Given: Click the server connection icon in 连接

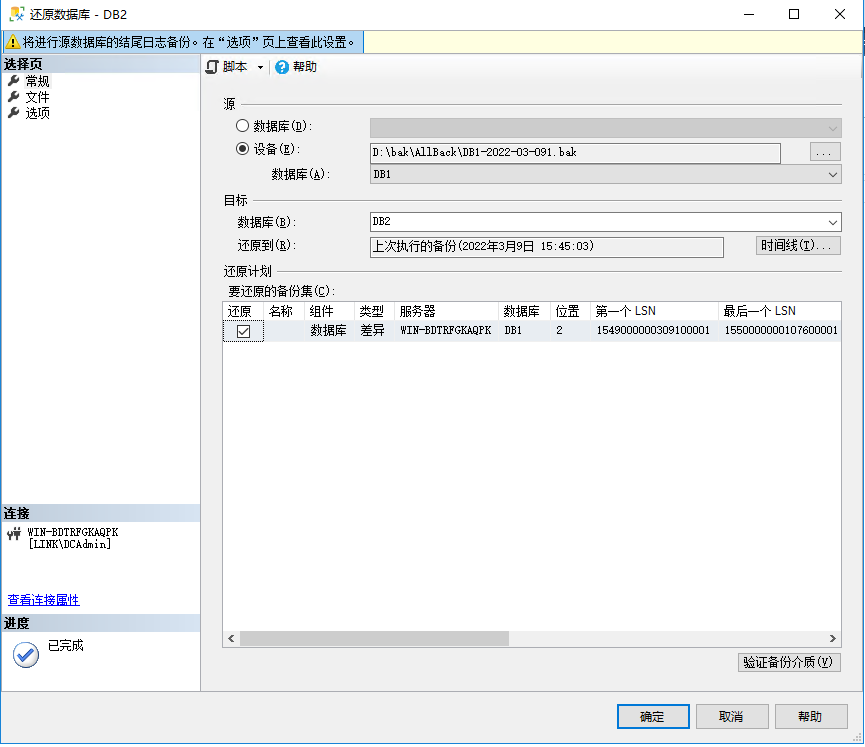Looking at the screenshot, I should [x=13, y=534].
